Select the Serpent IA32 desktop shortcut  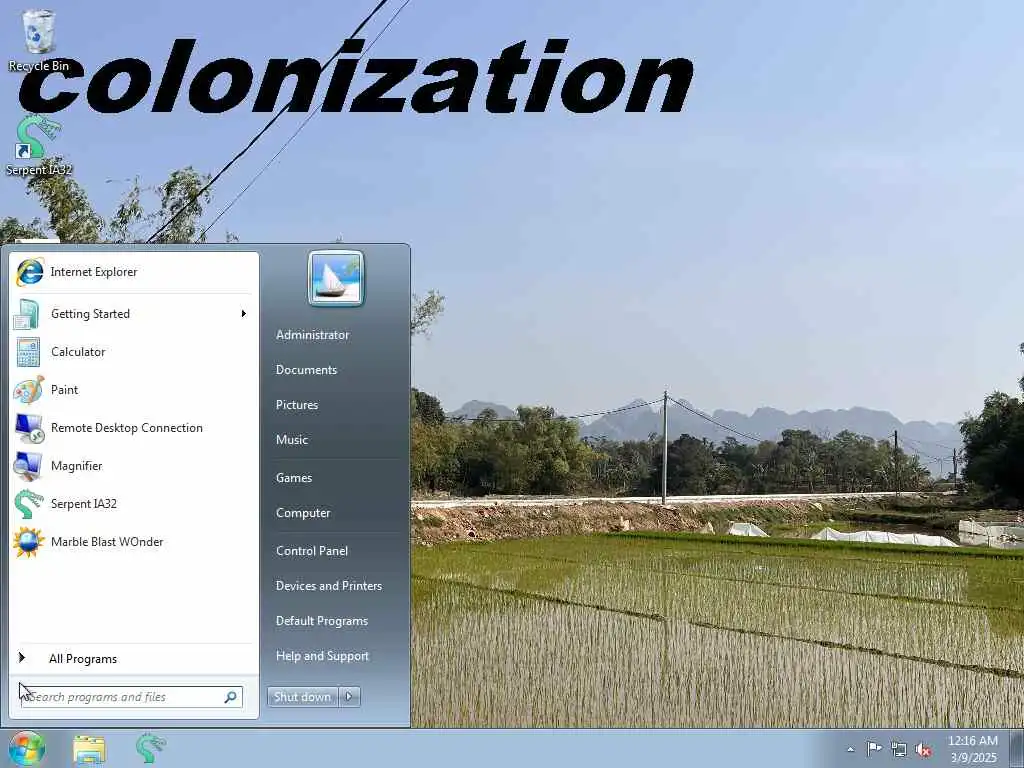pyautogui.click(x=39, y=145)
